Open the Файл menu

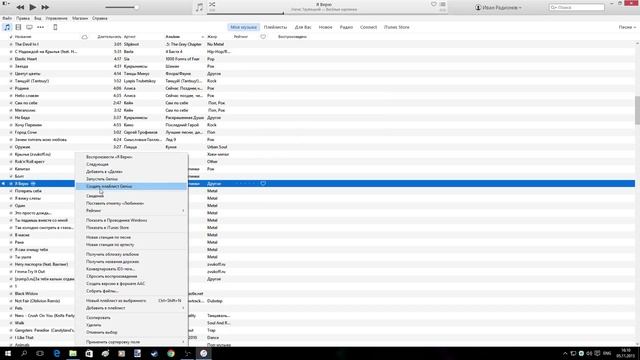7,18
